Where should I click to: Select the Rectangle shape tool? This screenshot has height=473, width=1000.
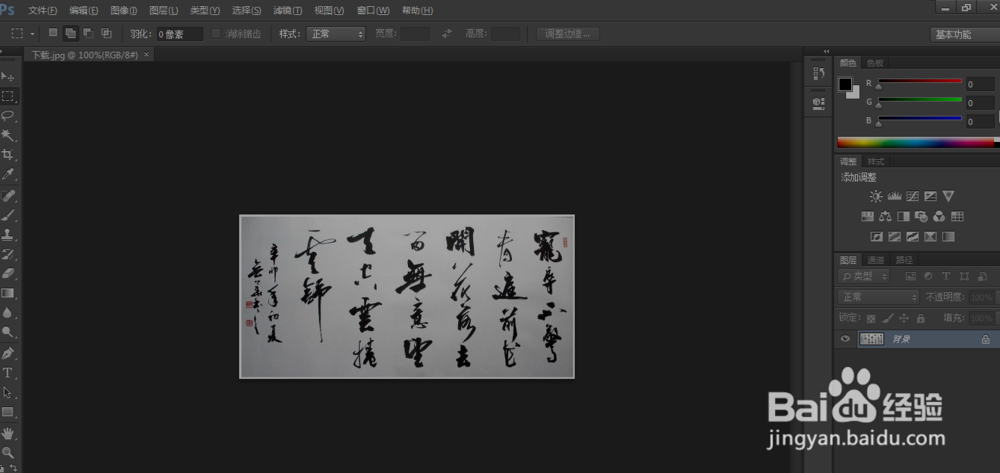point(8,412)
